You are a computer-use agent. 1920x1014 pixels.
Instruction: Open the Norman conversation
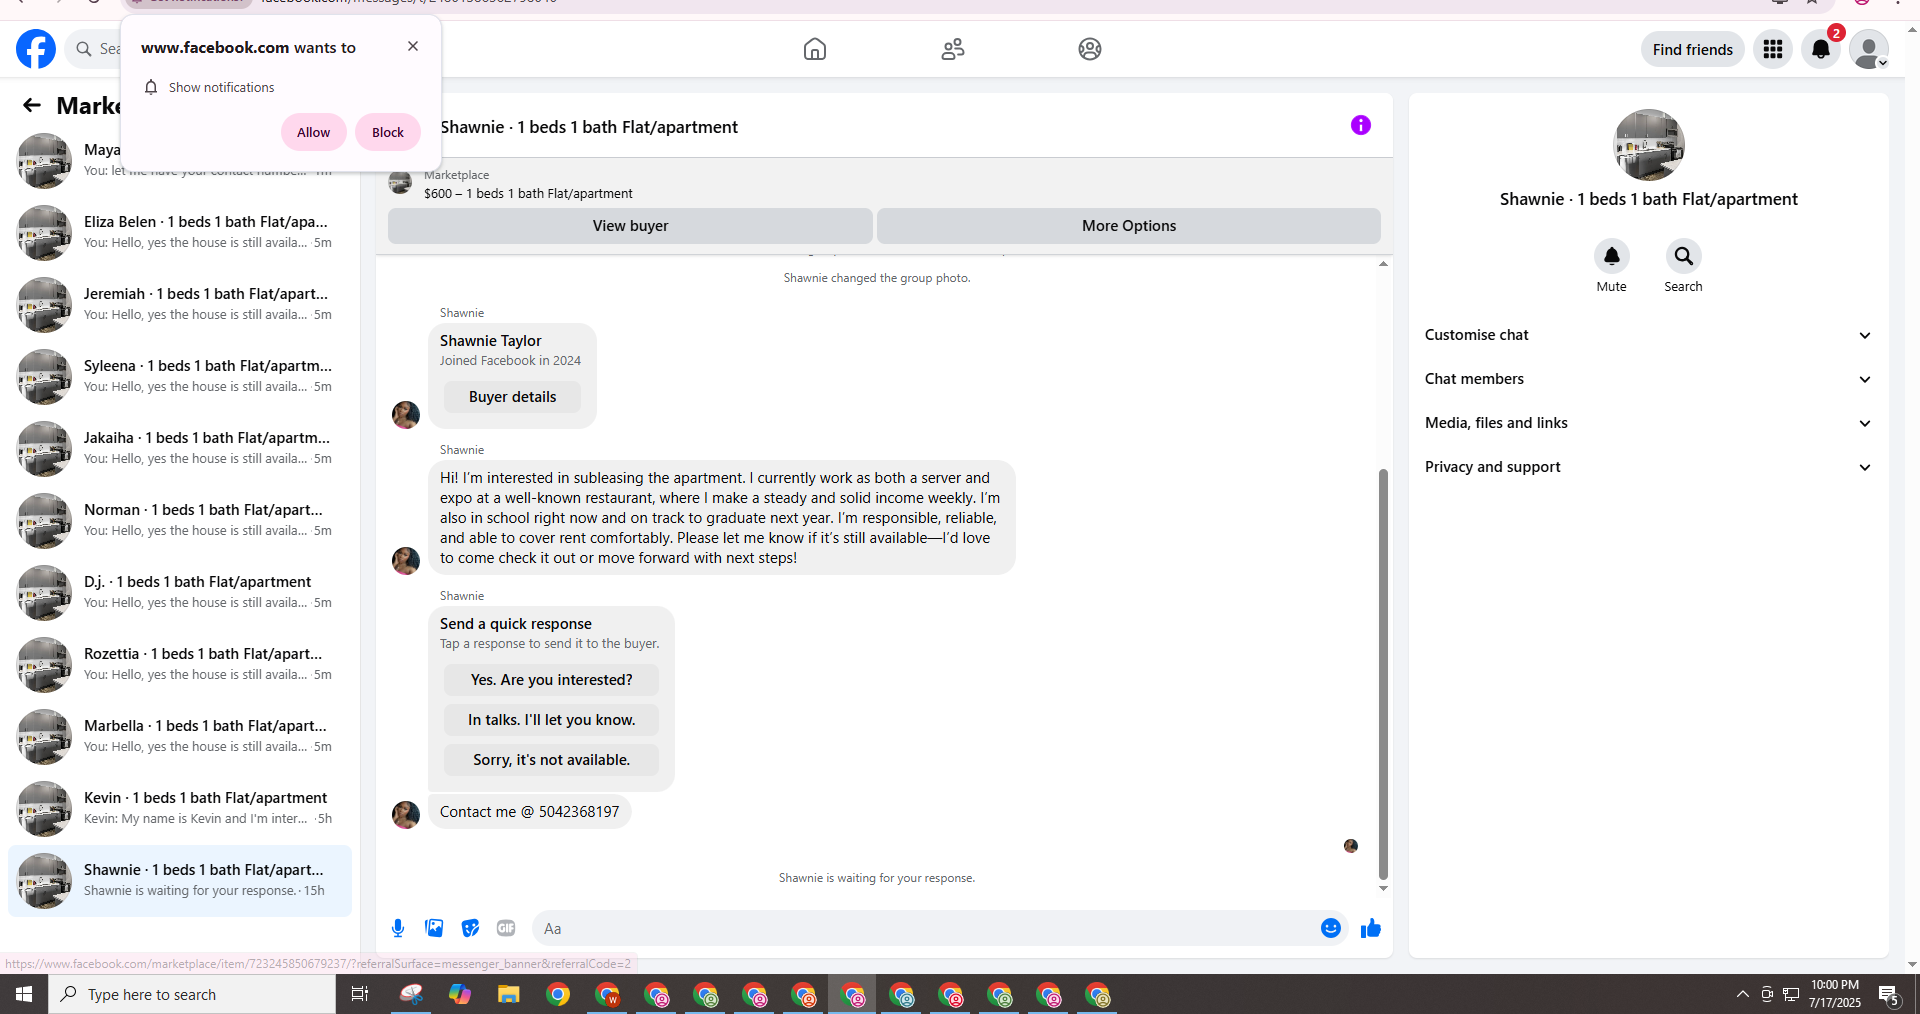(x=180, y=520)
